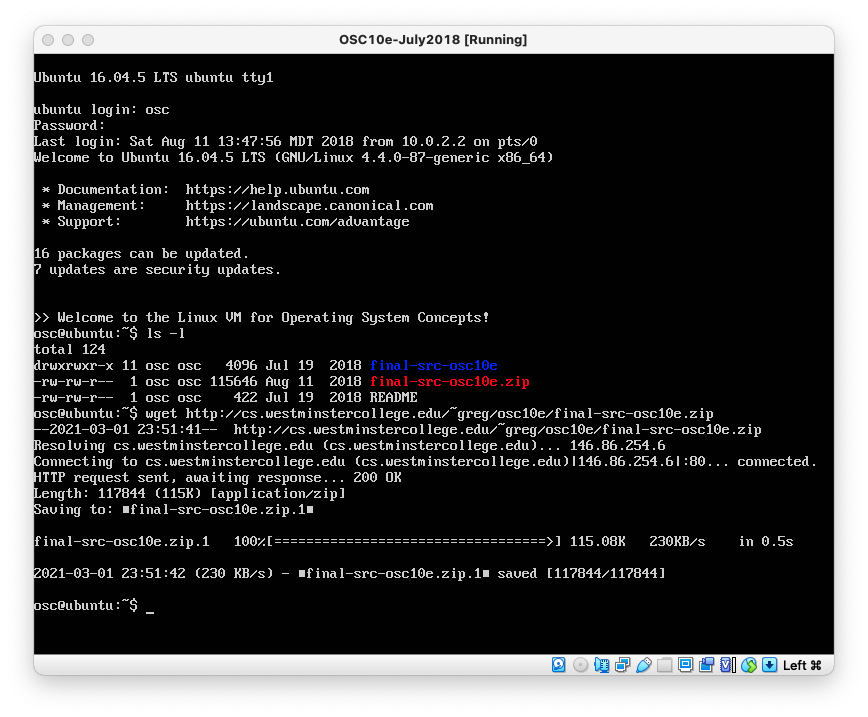Click the mouse integration status icon
The height and width of the screenshot is (717, 868).
tap(748, 665)
